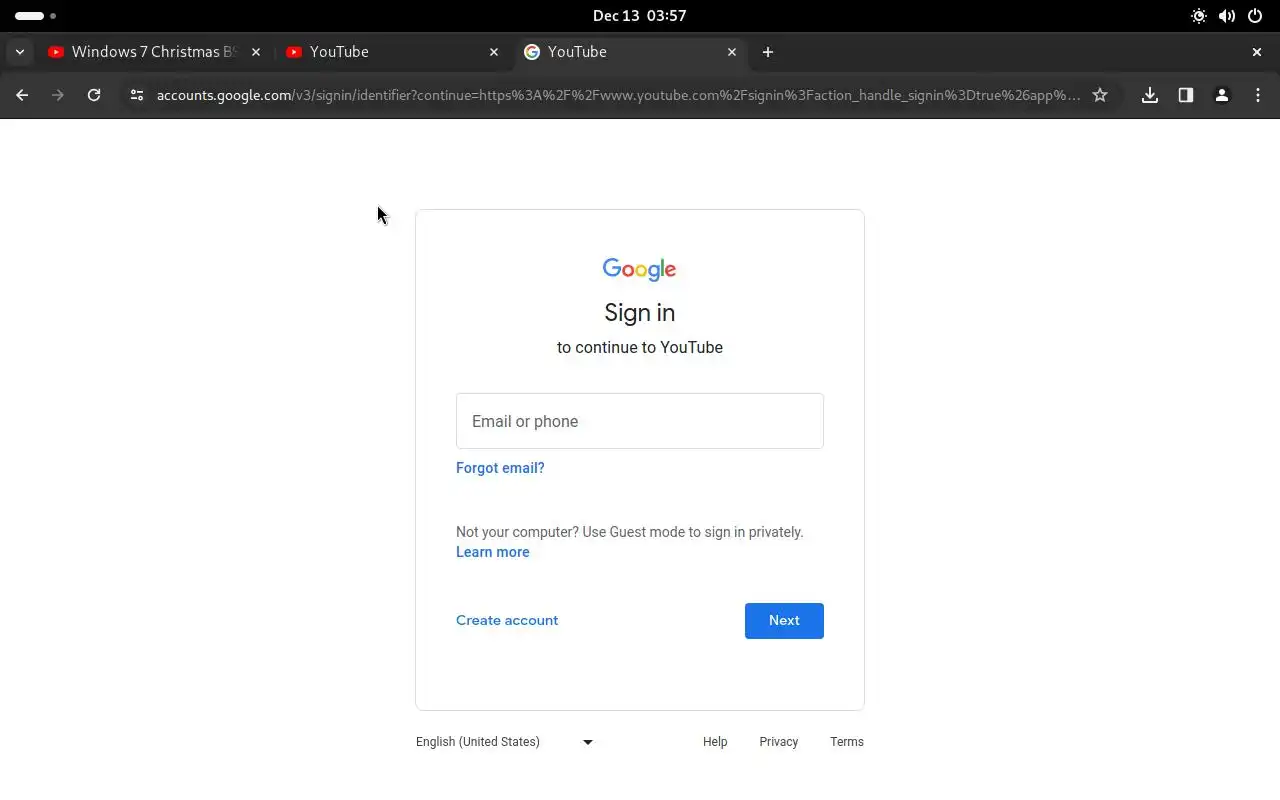Follow the Forgot email? link
The image size is (1280, 800).
pyautogui.click(x=500, y=468)
